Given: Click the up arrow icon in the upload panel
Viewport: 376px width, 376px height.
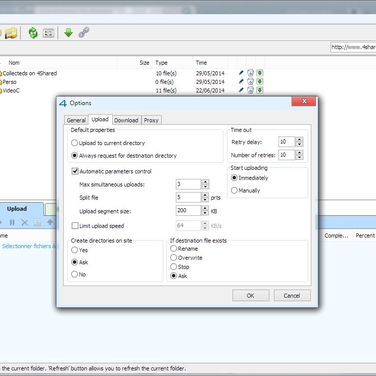Looking at the screenshot, I should tap(50, 222).
